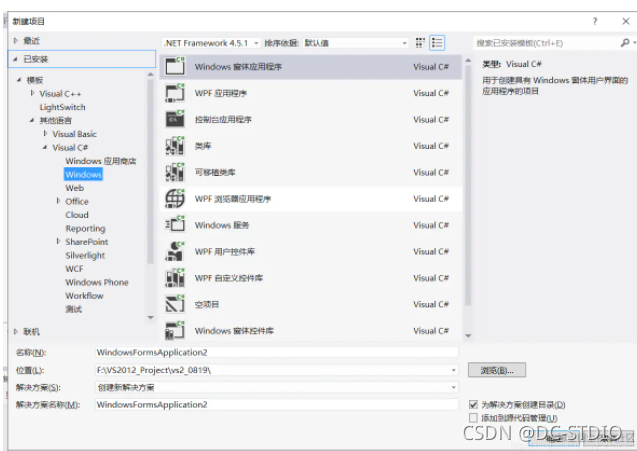Expand the Visual Basic tree node
The width and height of the screenshot is (637, 451).
[46, 134]
